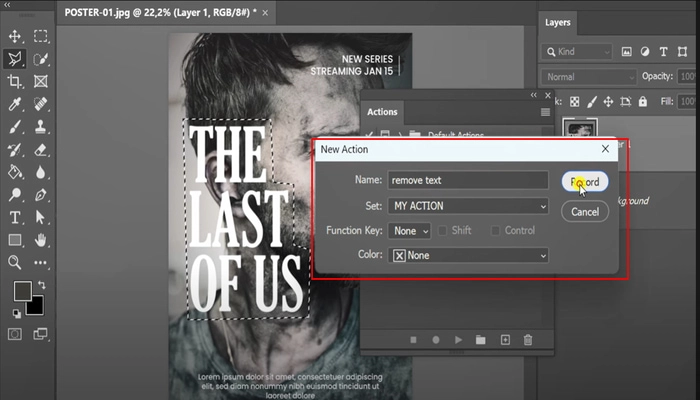This screenshot has width=700, height=400.
Task: Reset default foreground and background colors
Action: click(x=17, y=313)
